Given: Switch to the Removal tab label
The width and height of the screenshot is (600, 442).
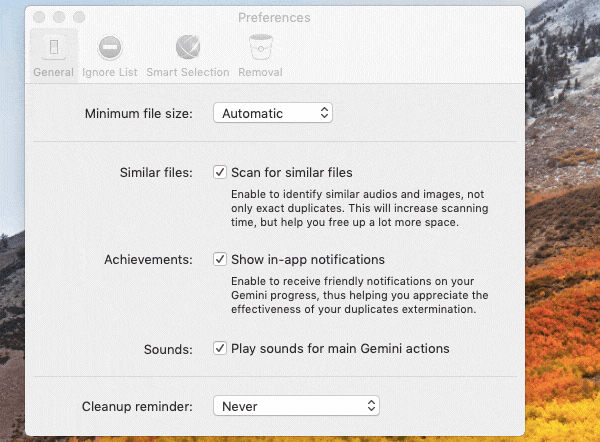Looking at the screenshot, I should tap(261, 72).
